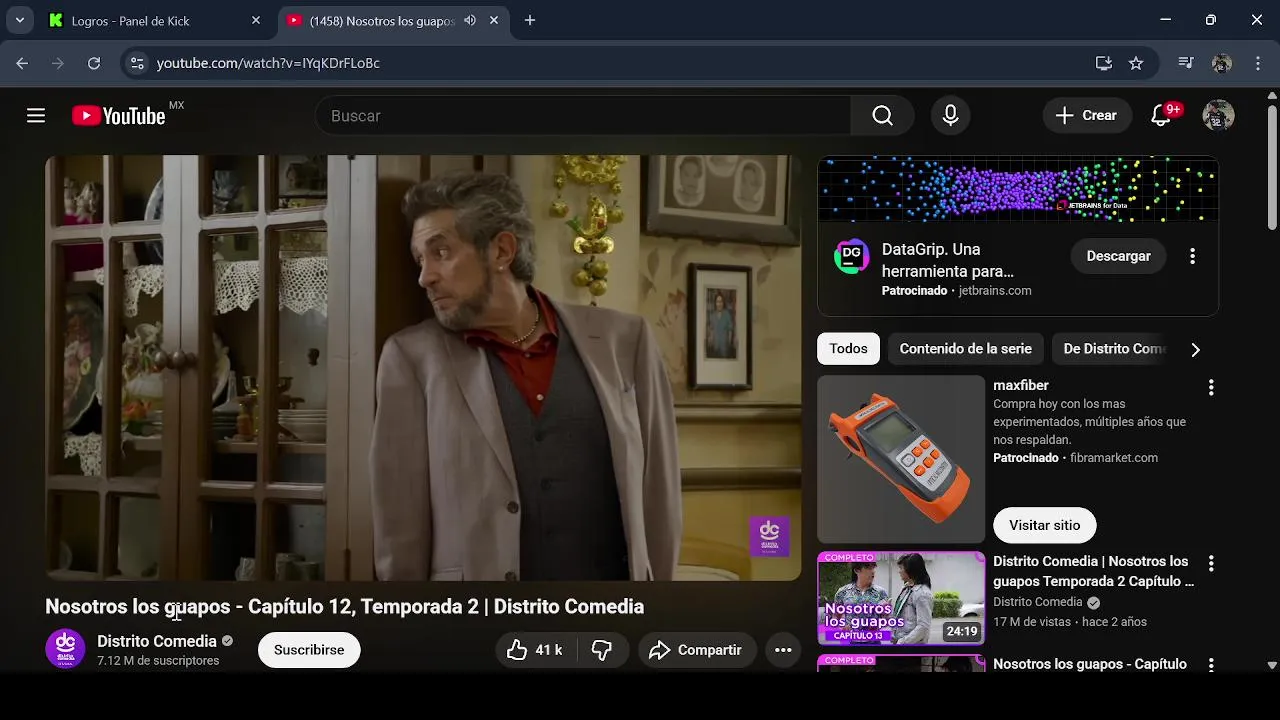Viewport: 1280px width, 720px height.
Task: Open Distrito Comedia channel avatar
Action: coord(65,649)
